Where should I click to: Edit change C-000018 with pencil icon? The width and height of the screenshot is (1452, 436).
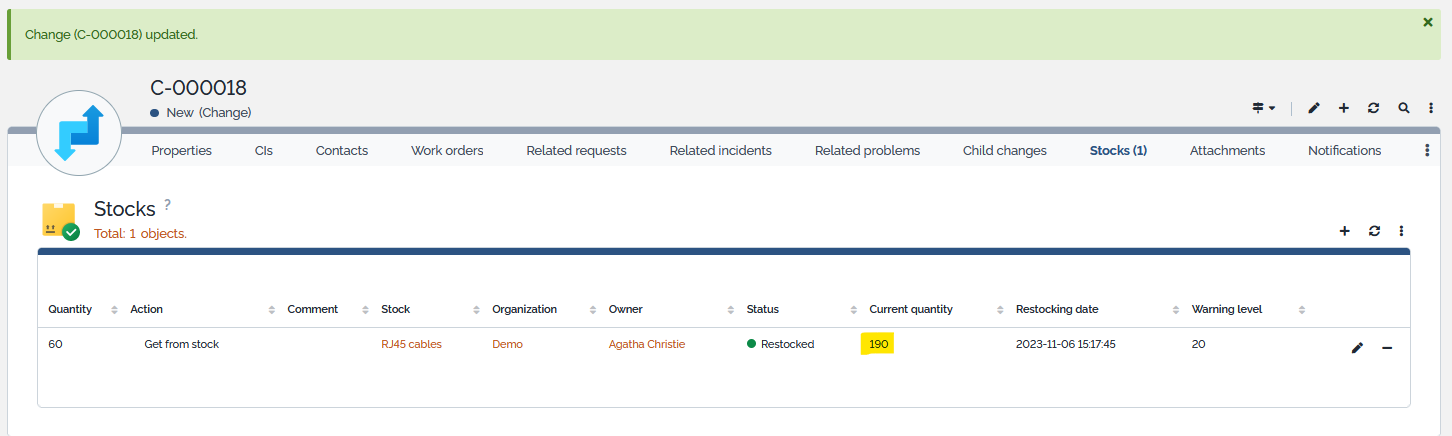tap(1314, 108)
